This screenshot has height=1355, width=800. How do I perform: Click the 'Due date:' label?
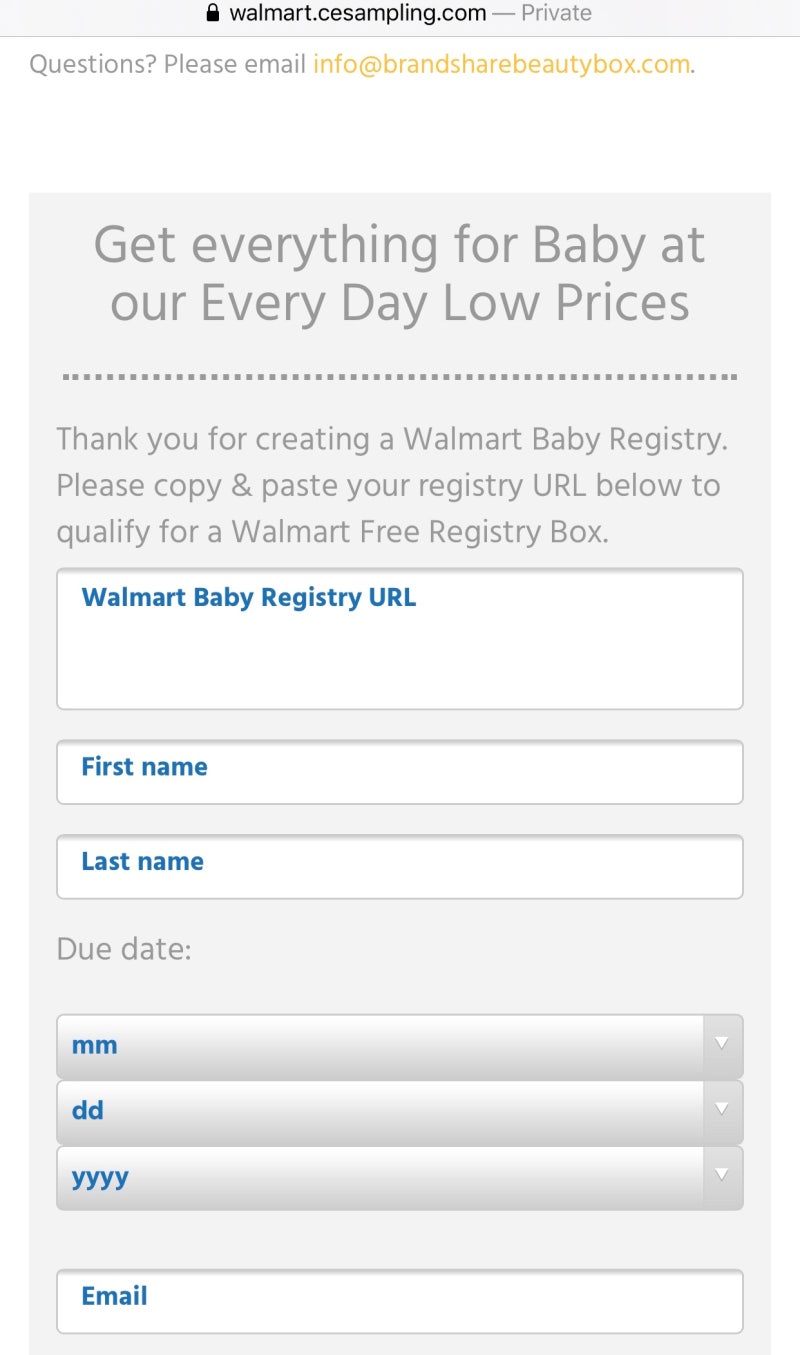tap(124, 949)
